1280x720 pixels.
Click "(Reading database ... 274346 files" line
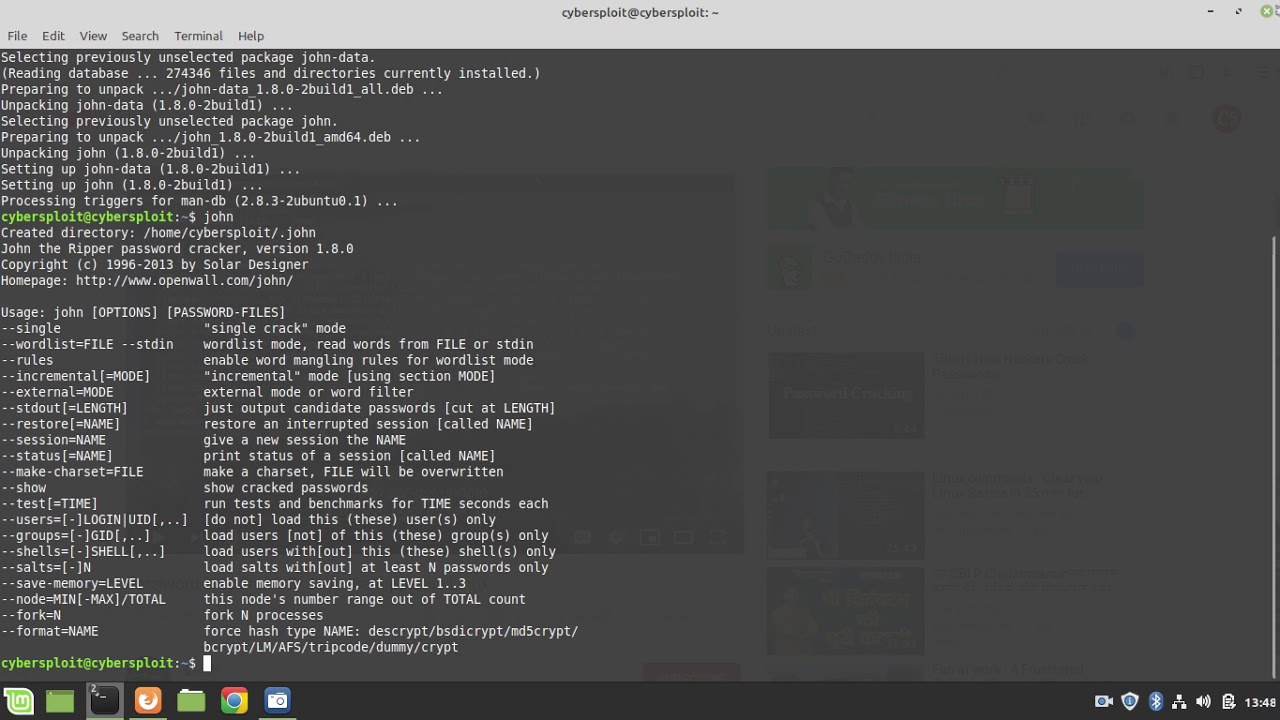coord(270,74)
